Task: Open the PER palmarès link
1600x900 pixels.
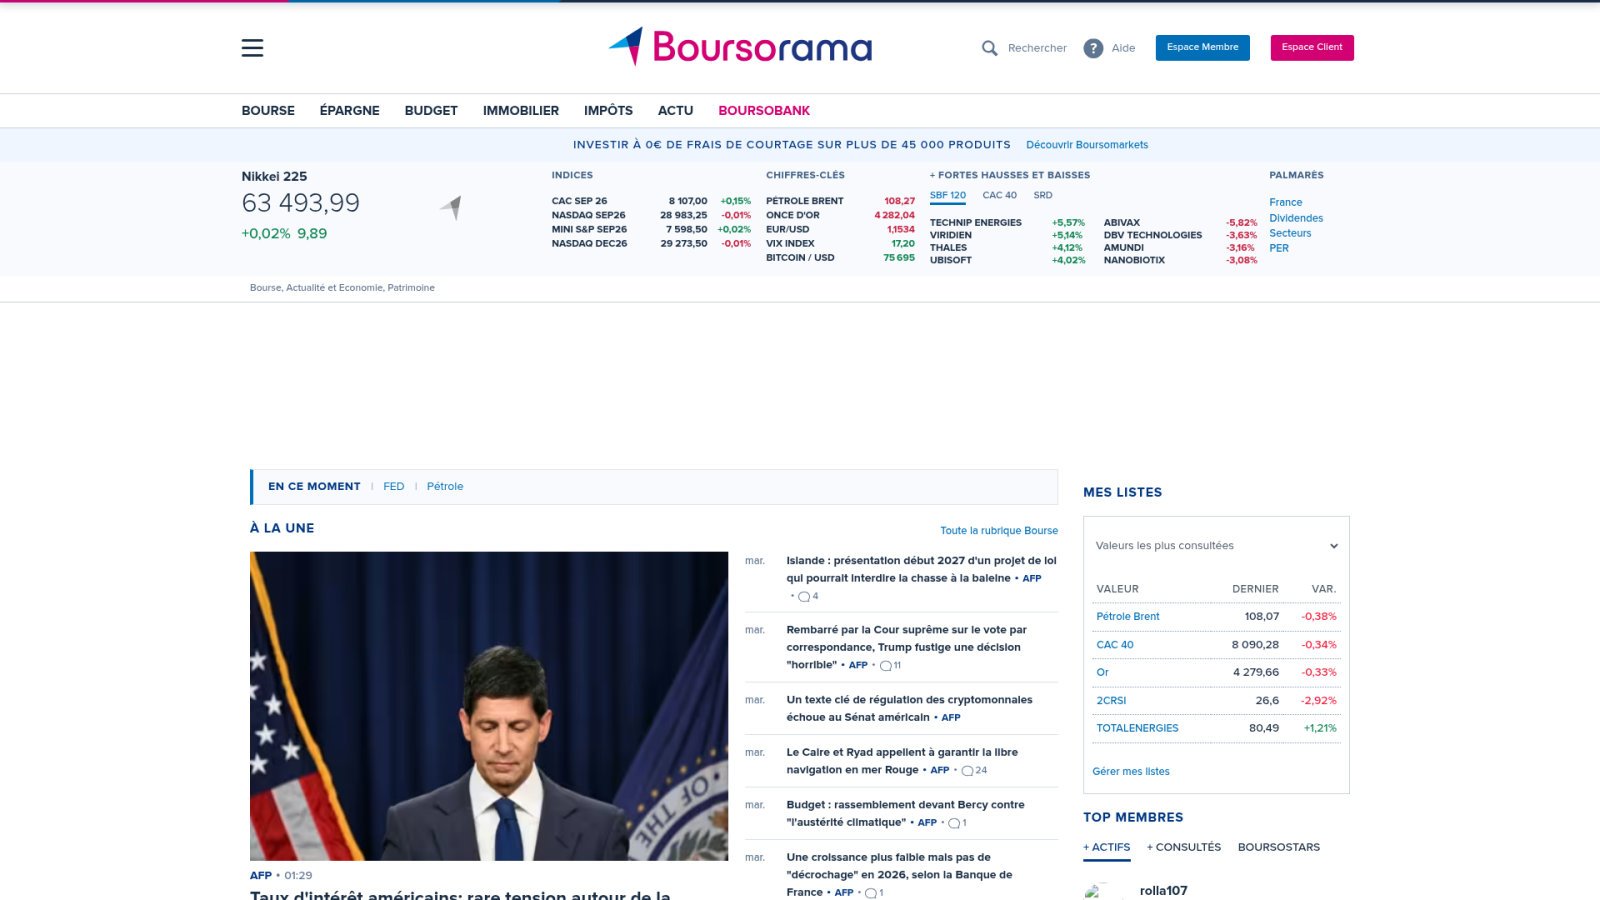Action: [x=1279, y=248]
